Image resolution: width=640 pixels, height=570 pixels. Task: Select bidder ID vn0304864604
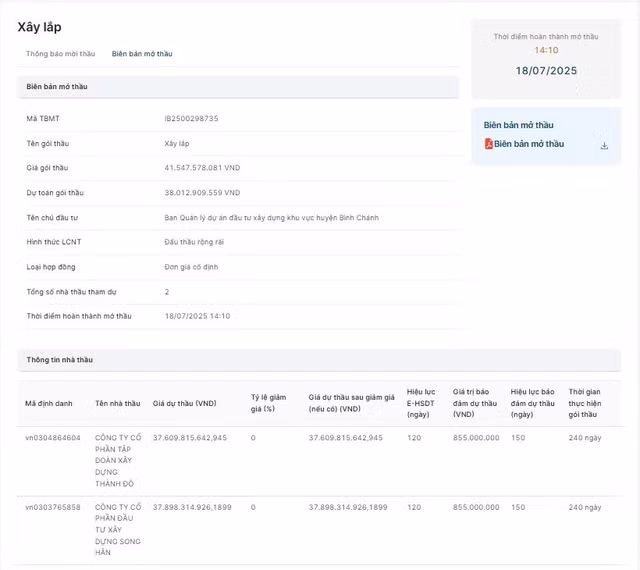pos(53,438)
